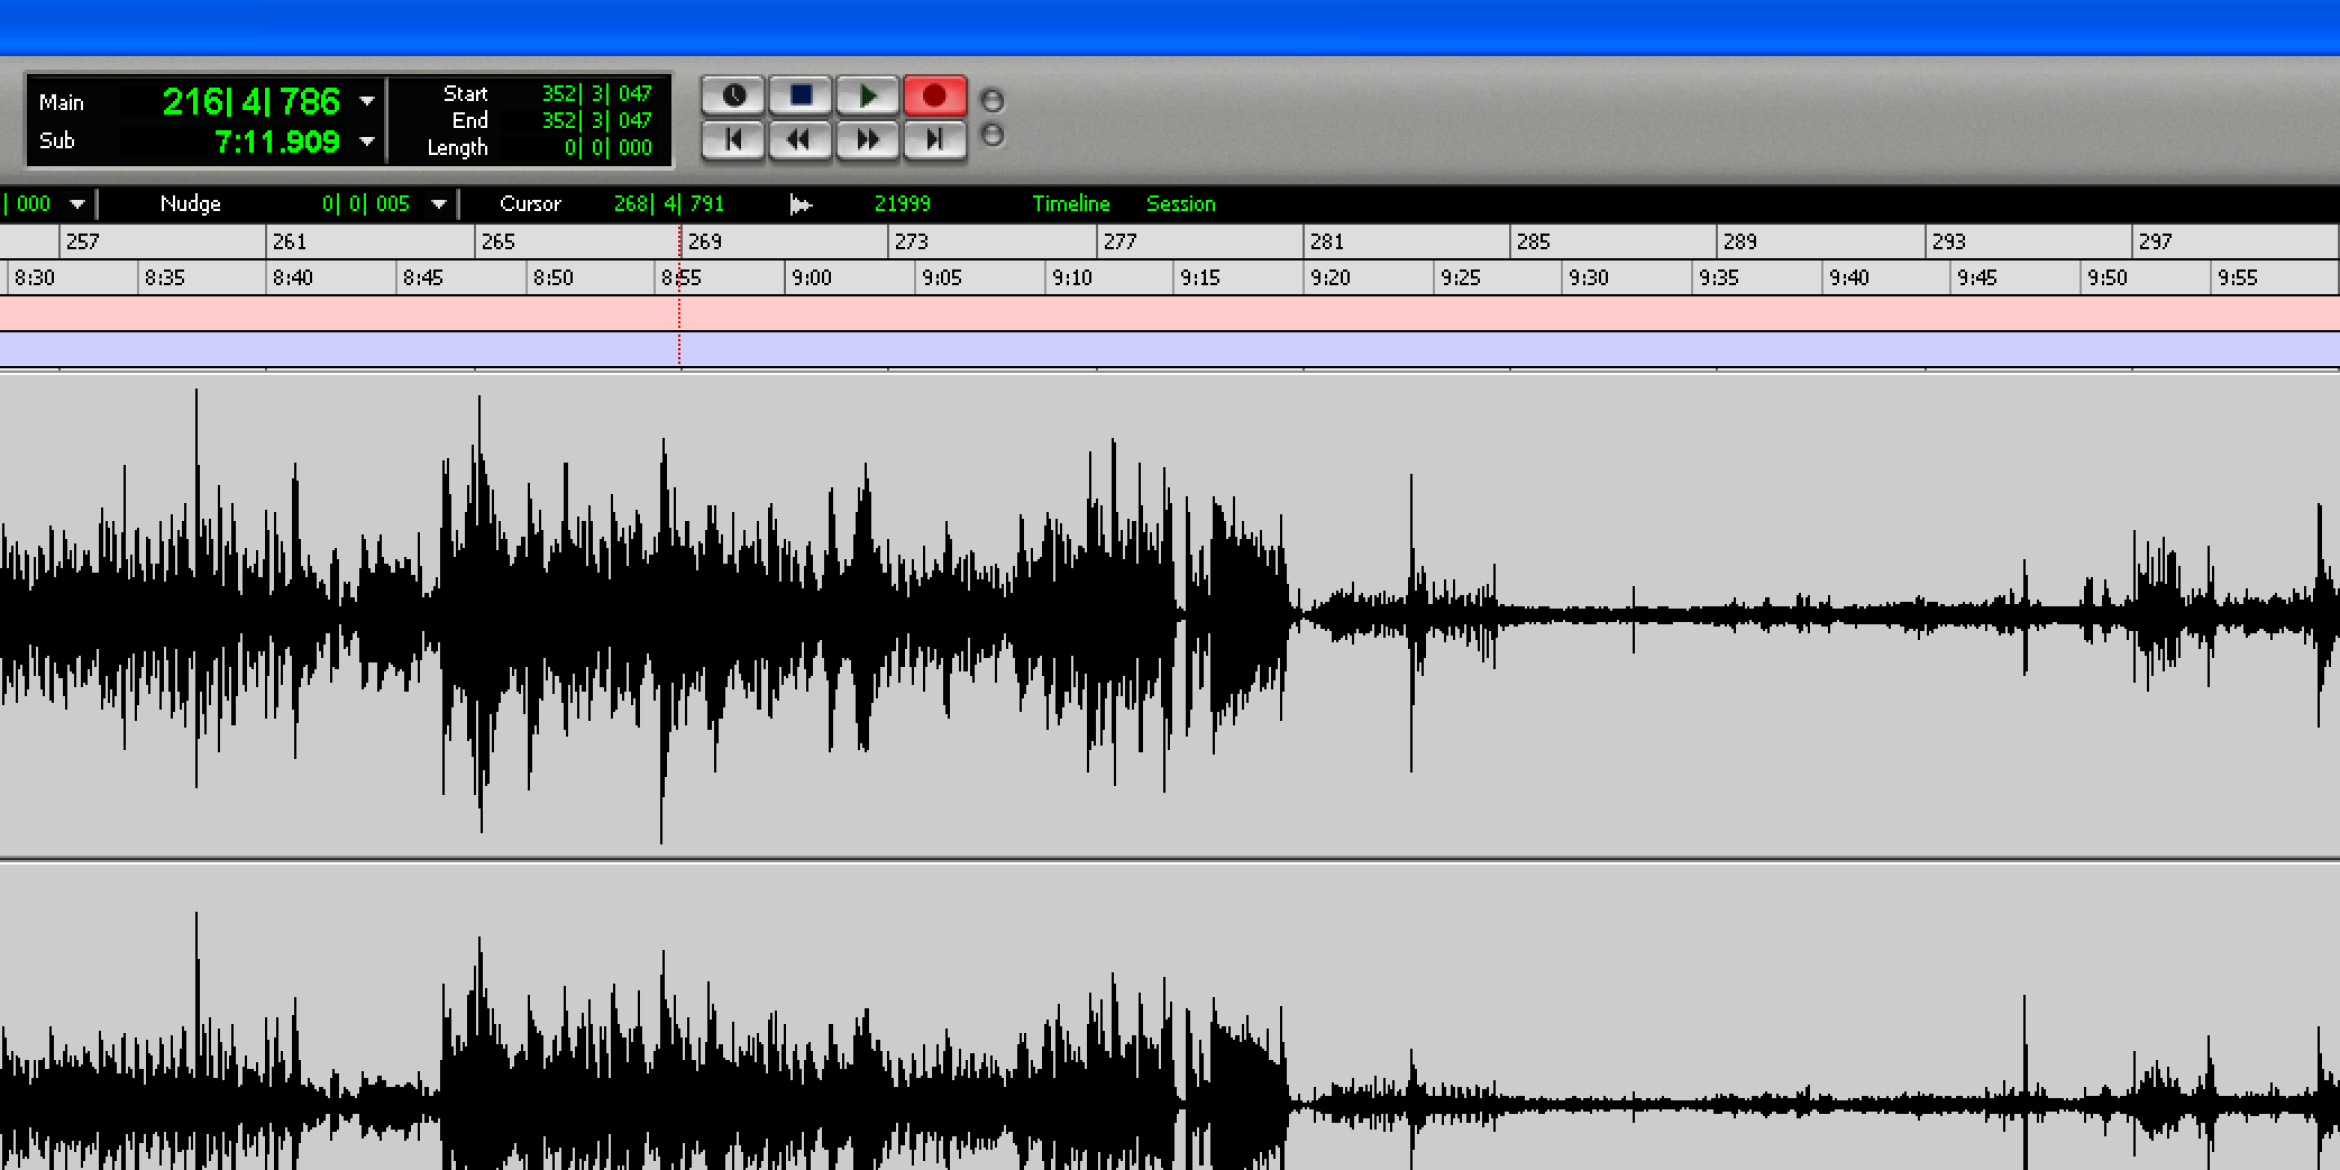Screen dimensions: 2340x1170
Task: Arm recording with the red Record button
Action: (x=935, y=96)
